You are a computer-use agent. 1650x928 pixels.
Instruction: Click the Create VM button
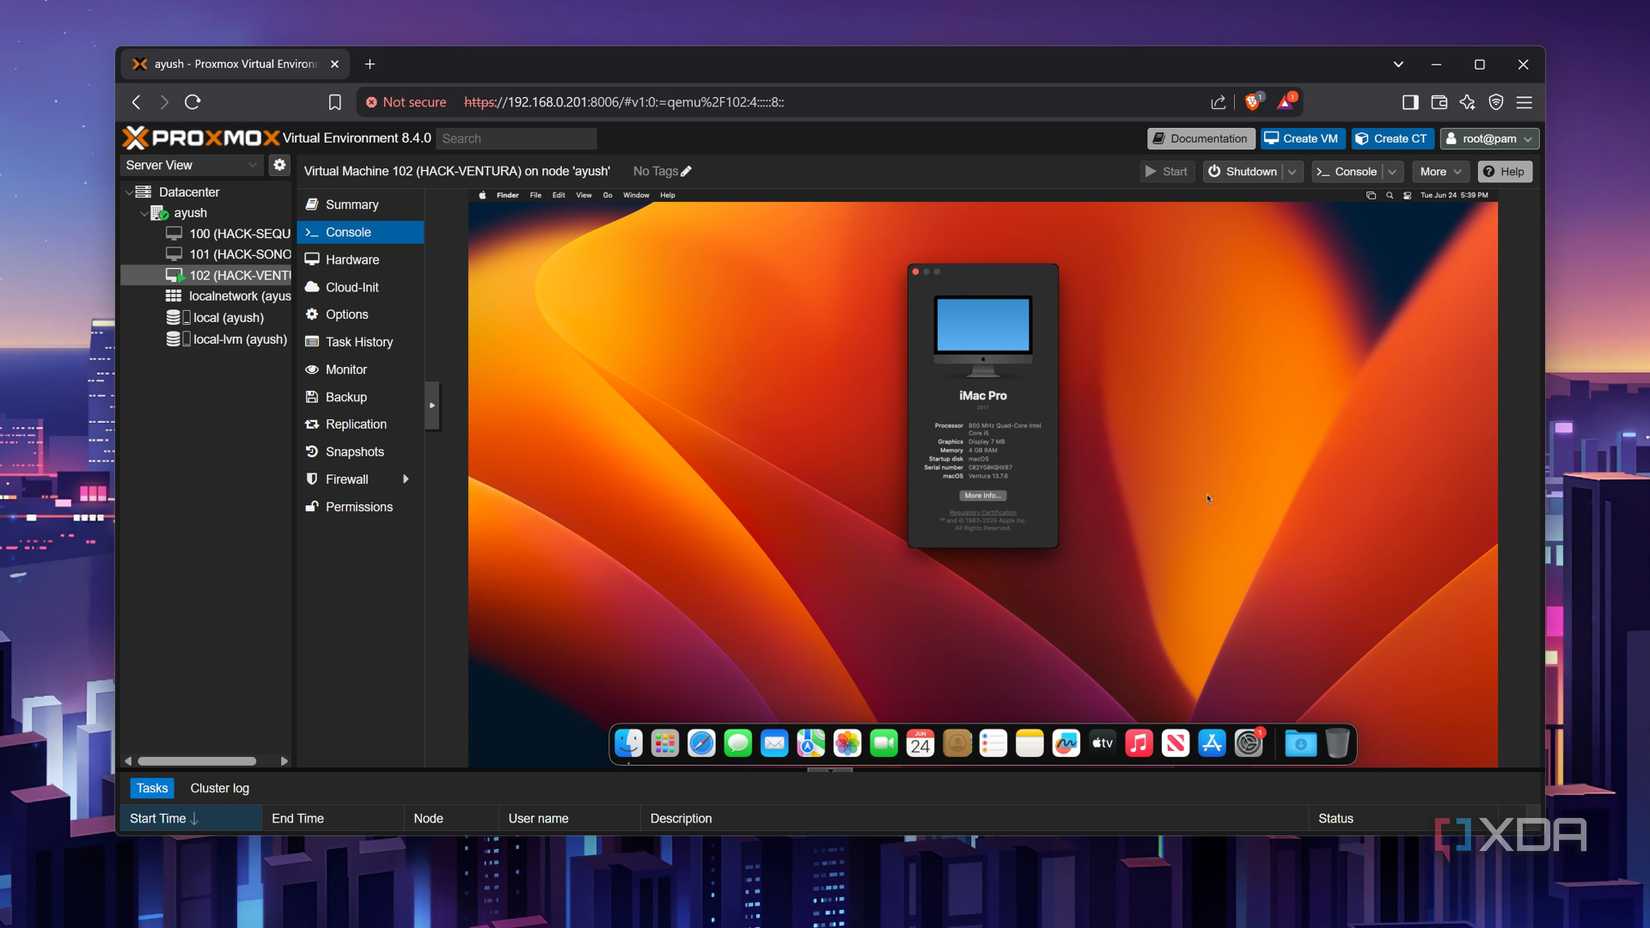point(1301,139)
